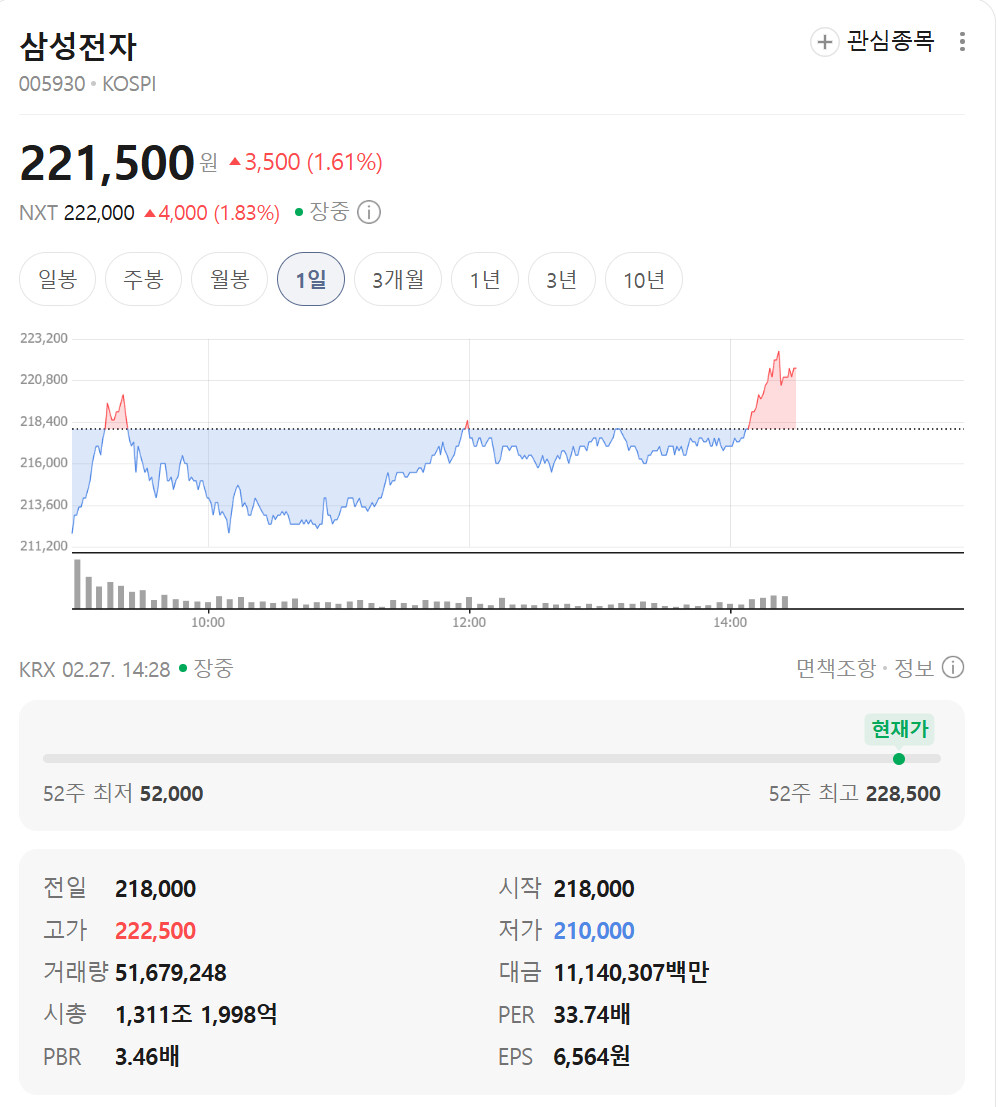Click info icon beside 면책조항 · 정보

953,668
